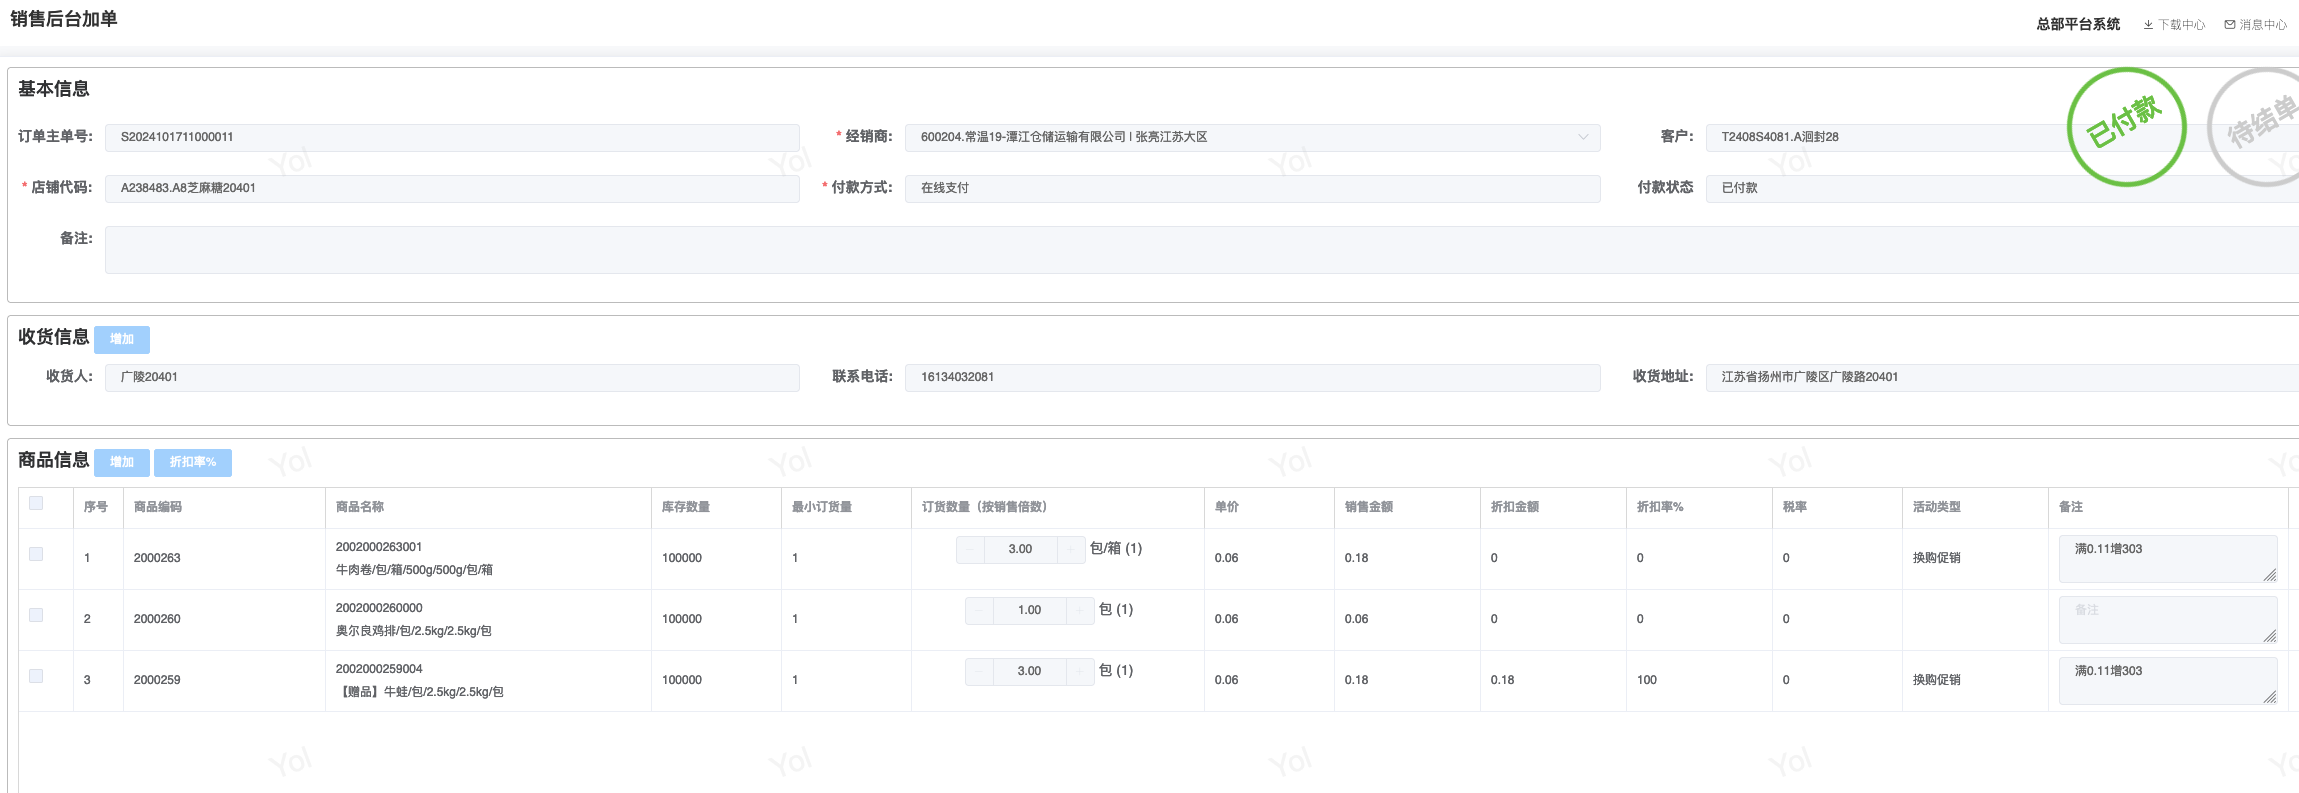The image size is (2299, 793).
Task: Decrease quantity for product 2000263
Action: tap(970, 549)
